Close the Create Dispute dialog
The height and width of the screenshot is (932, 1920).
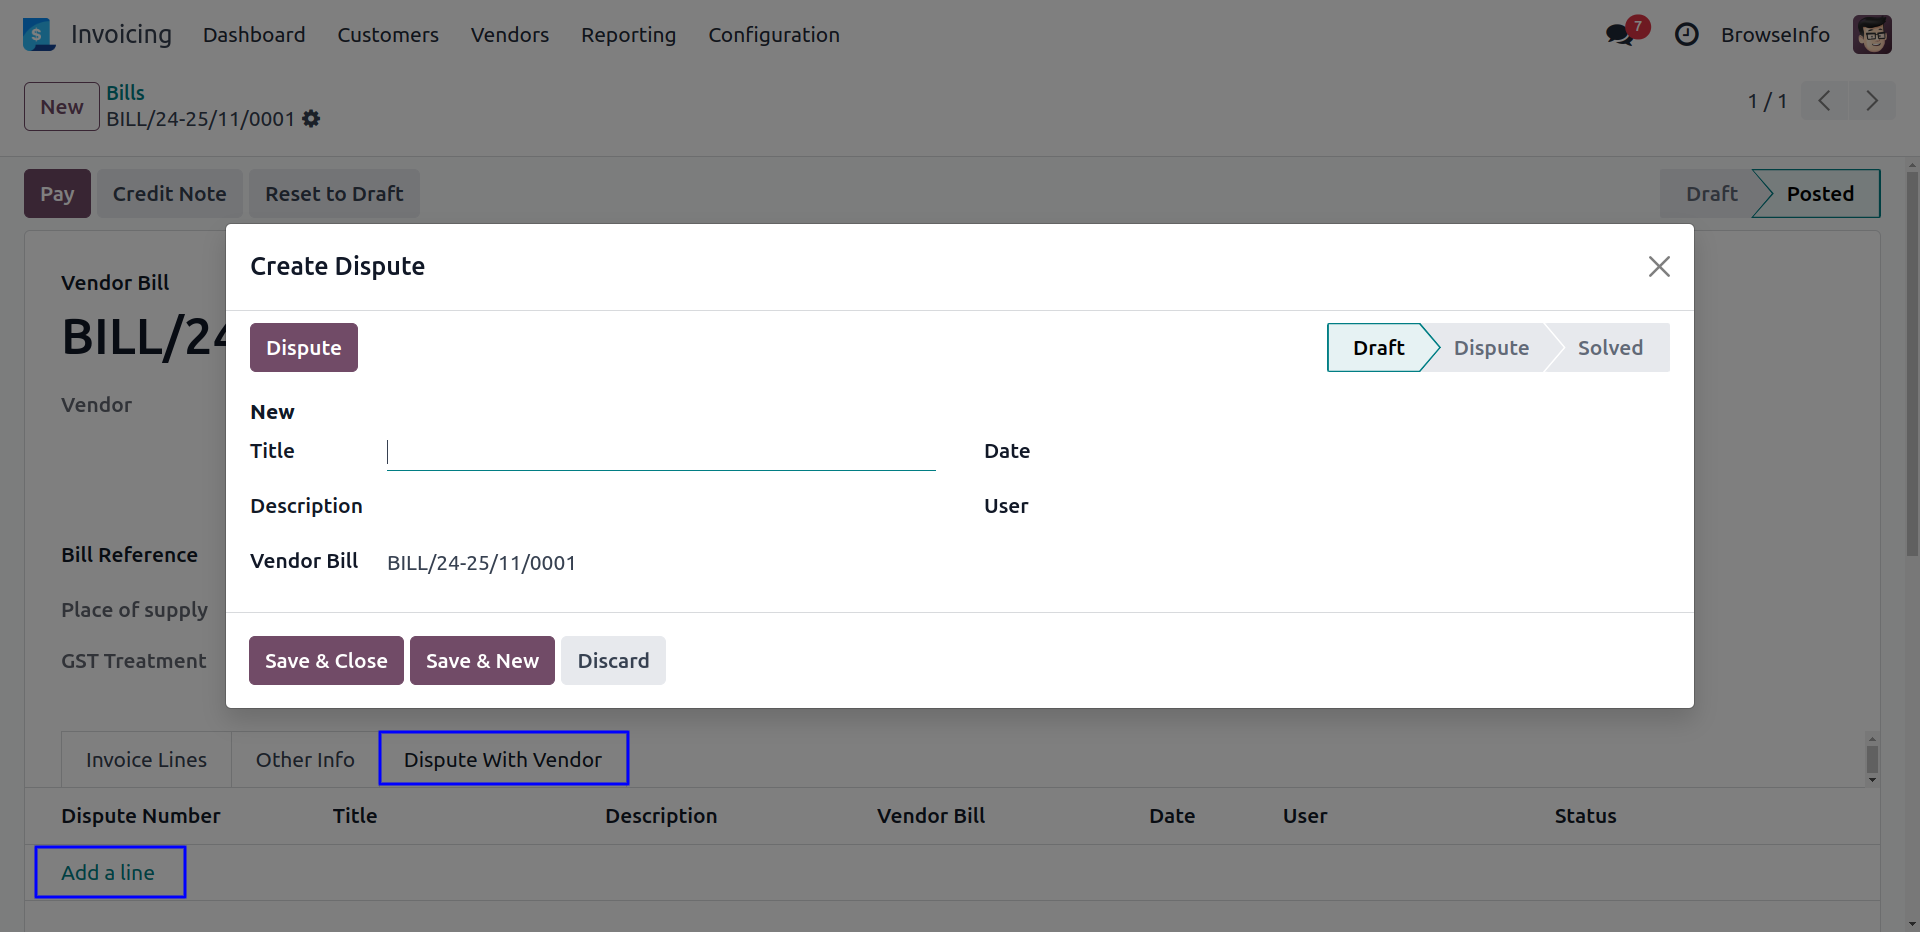(x=1658, y=267)
